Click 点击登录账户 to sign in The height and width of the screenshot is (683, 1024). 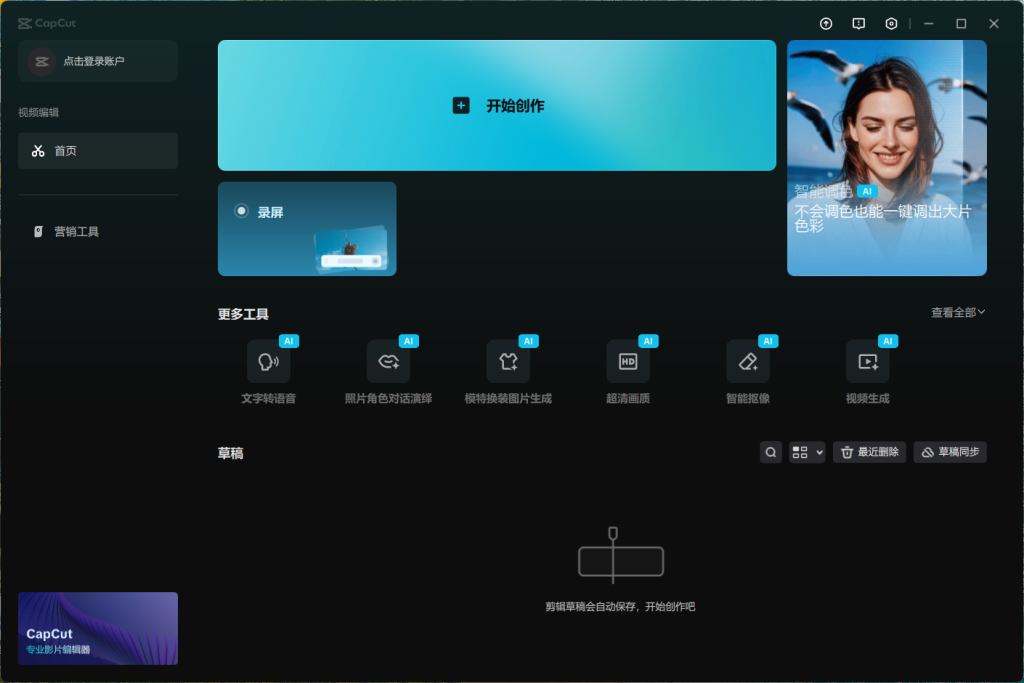coord(97,61)
